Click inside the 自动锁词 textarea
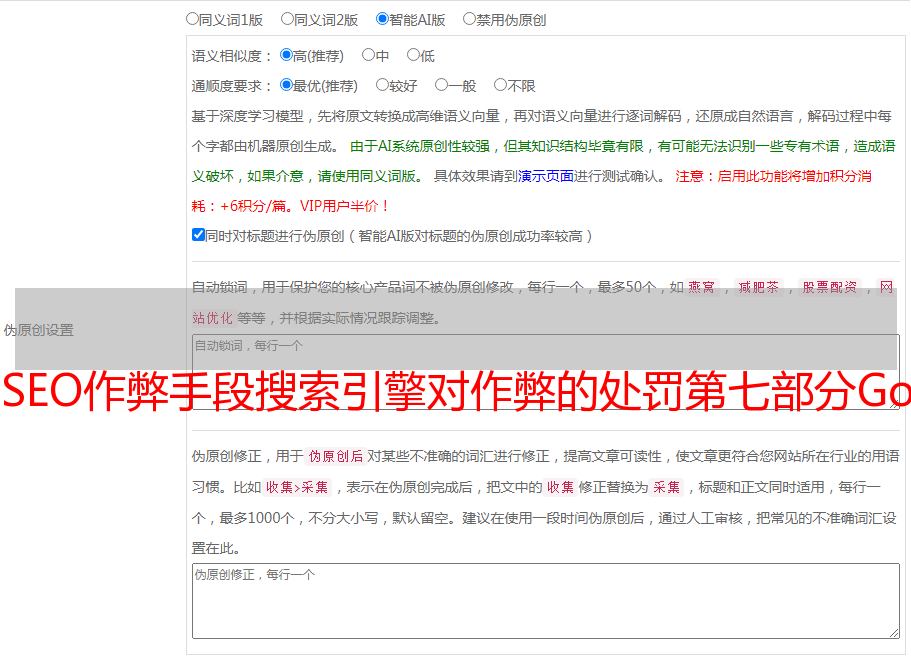This screenshot has height=658, width=911. click(546, 372)
